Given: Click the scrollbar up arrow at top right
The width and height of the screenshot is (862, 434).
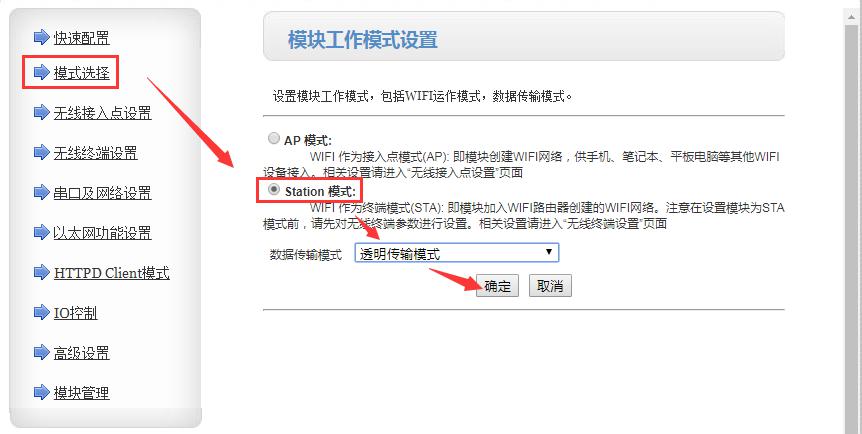Looking at the screenshot, I should tap(853, 17).
